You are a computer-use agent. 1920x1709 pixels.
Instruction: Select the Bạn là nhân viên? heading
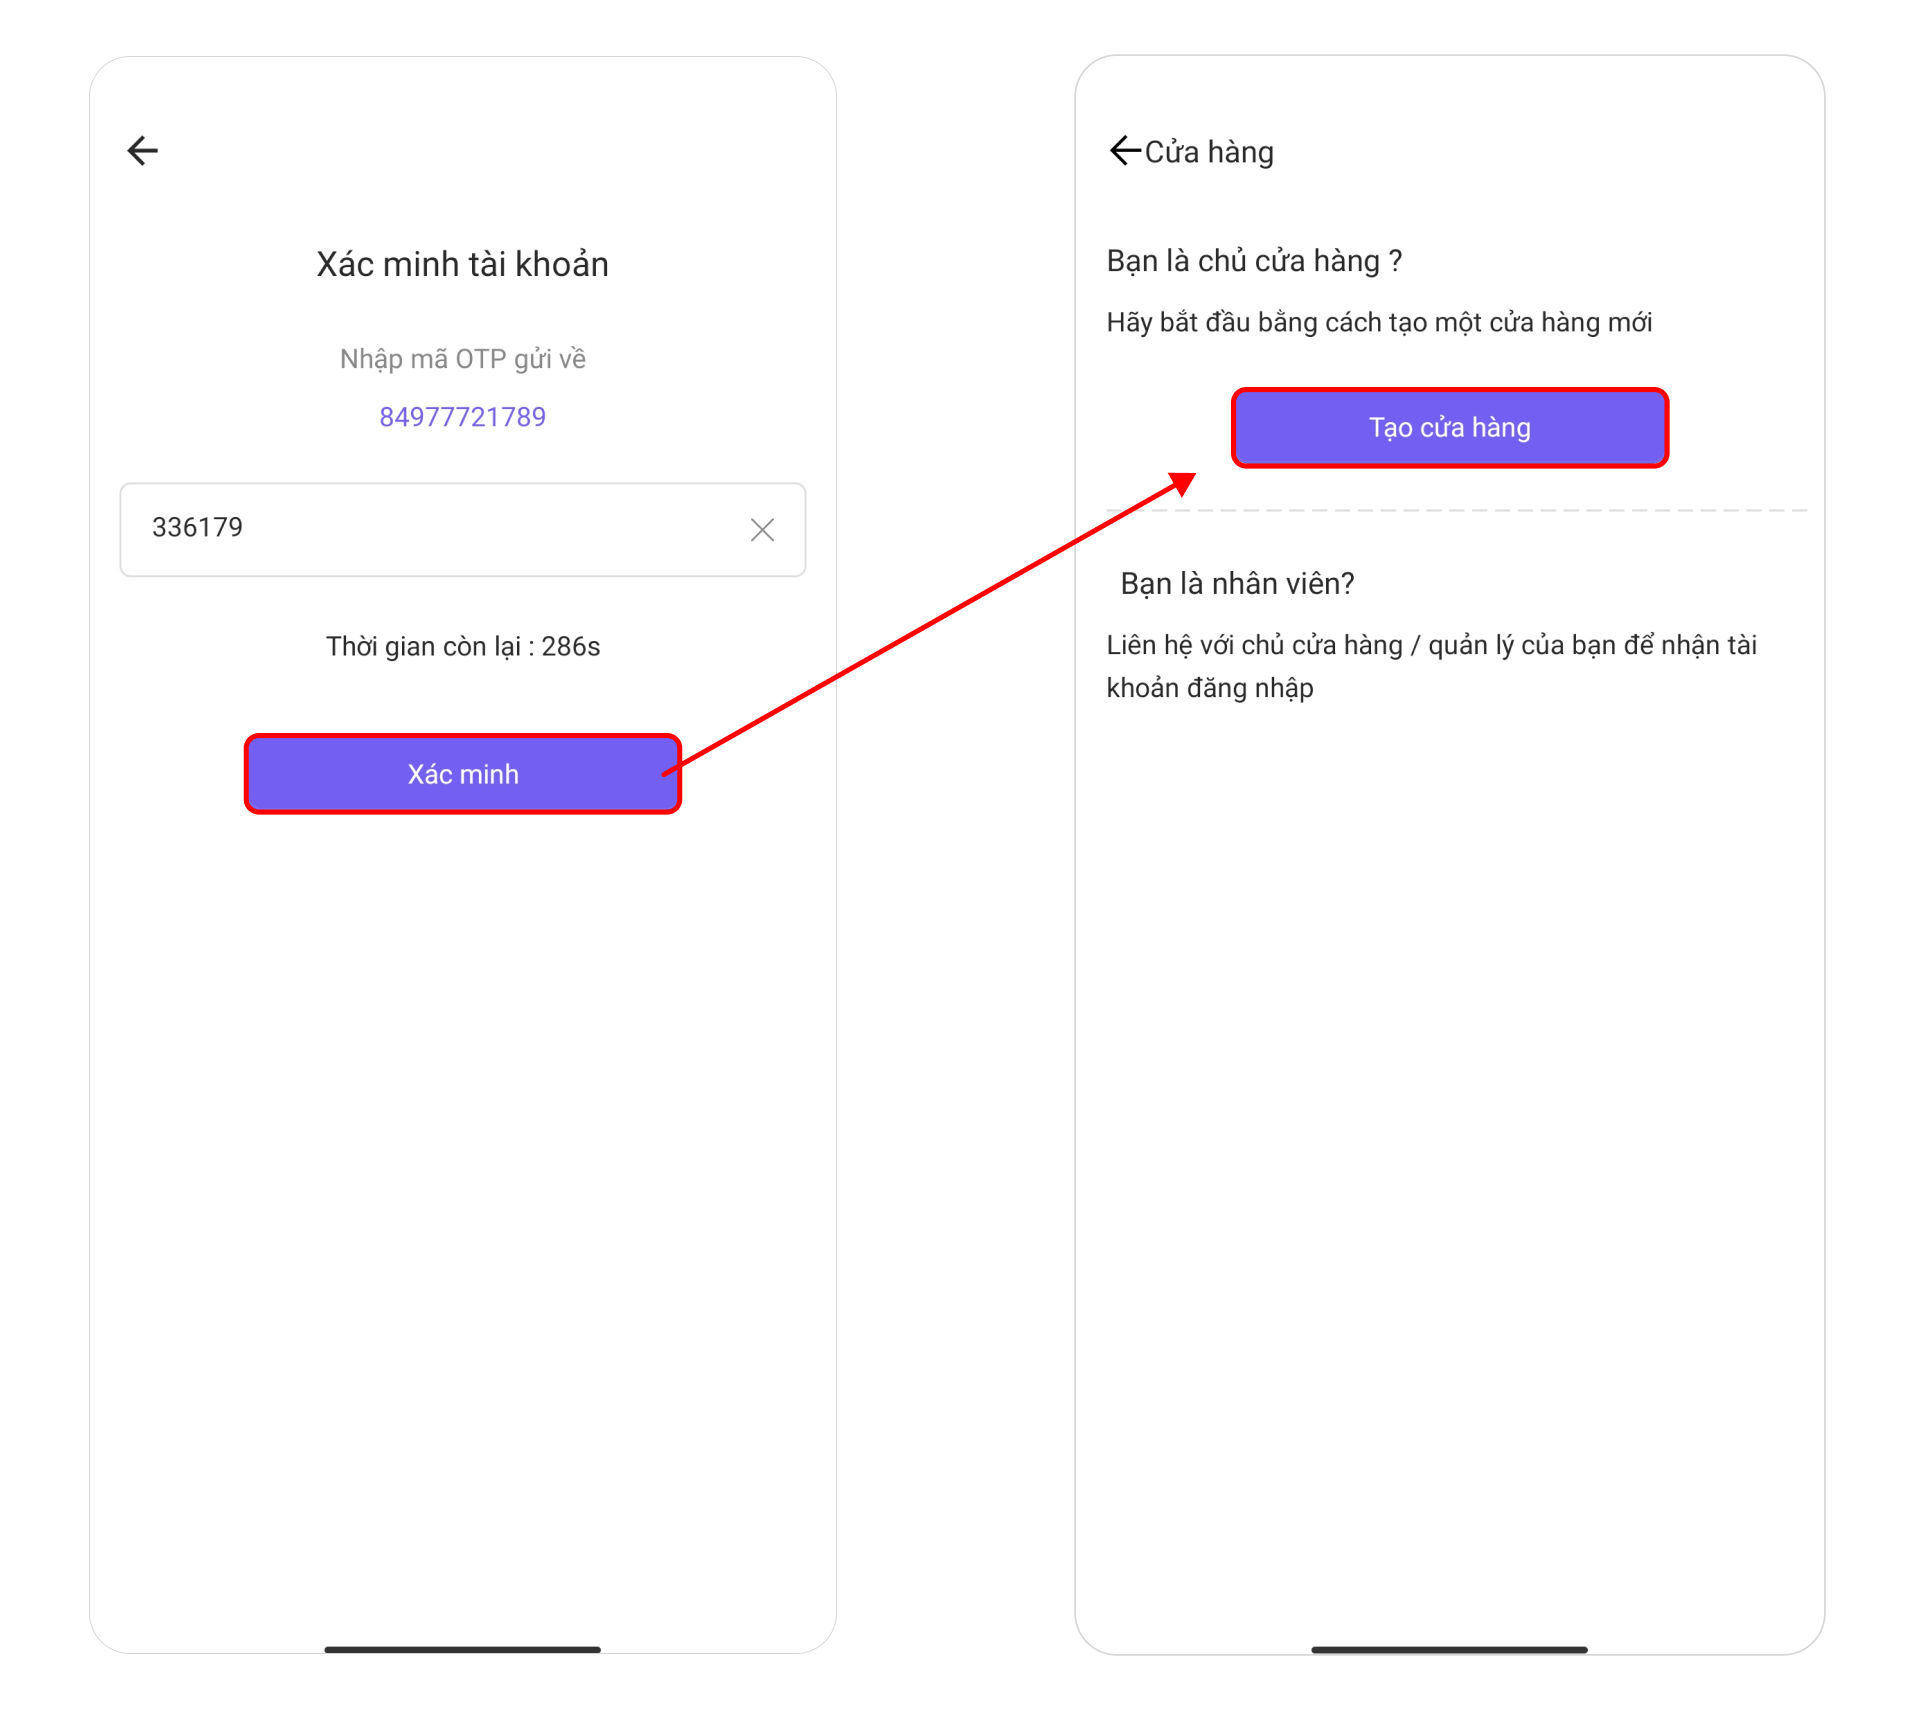[x=1237, y=583]
